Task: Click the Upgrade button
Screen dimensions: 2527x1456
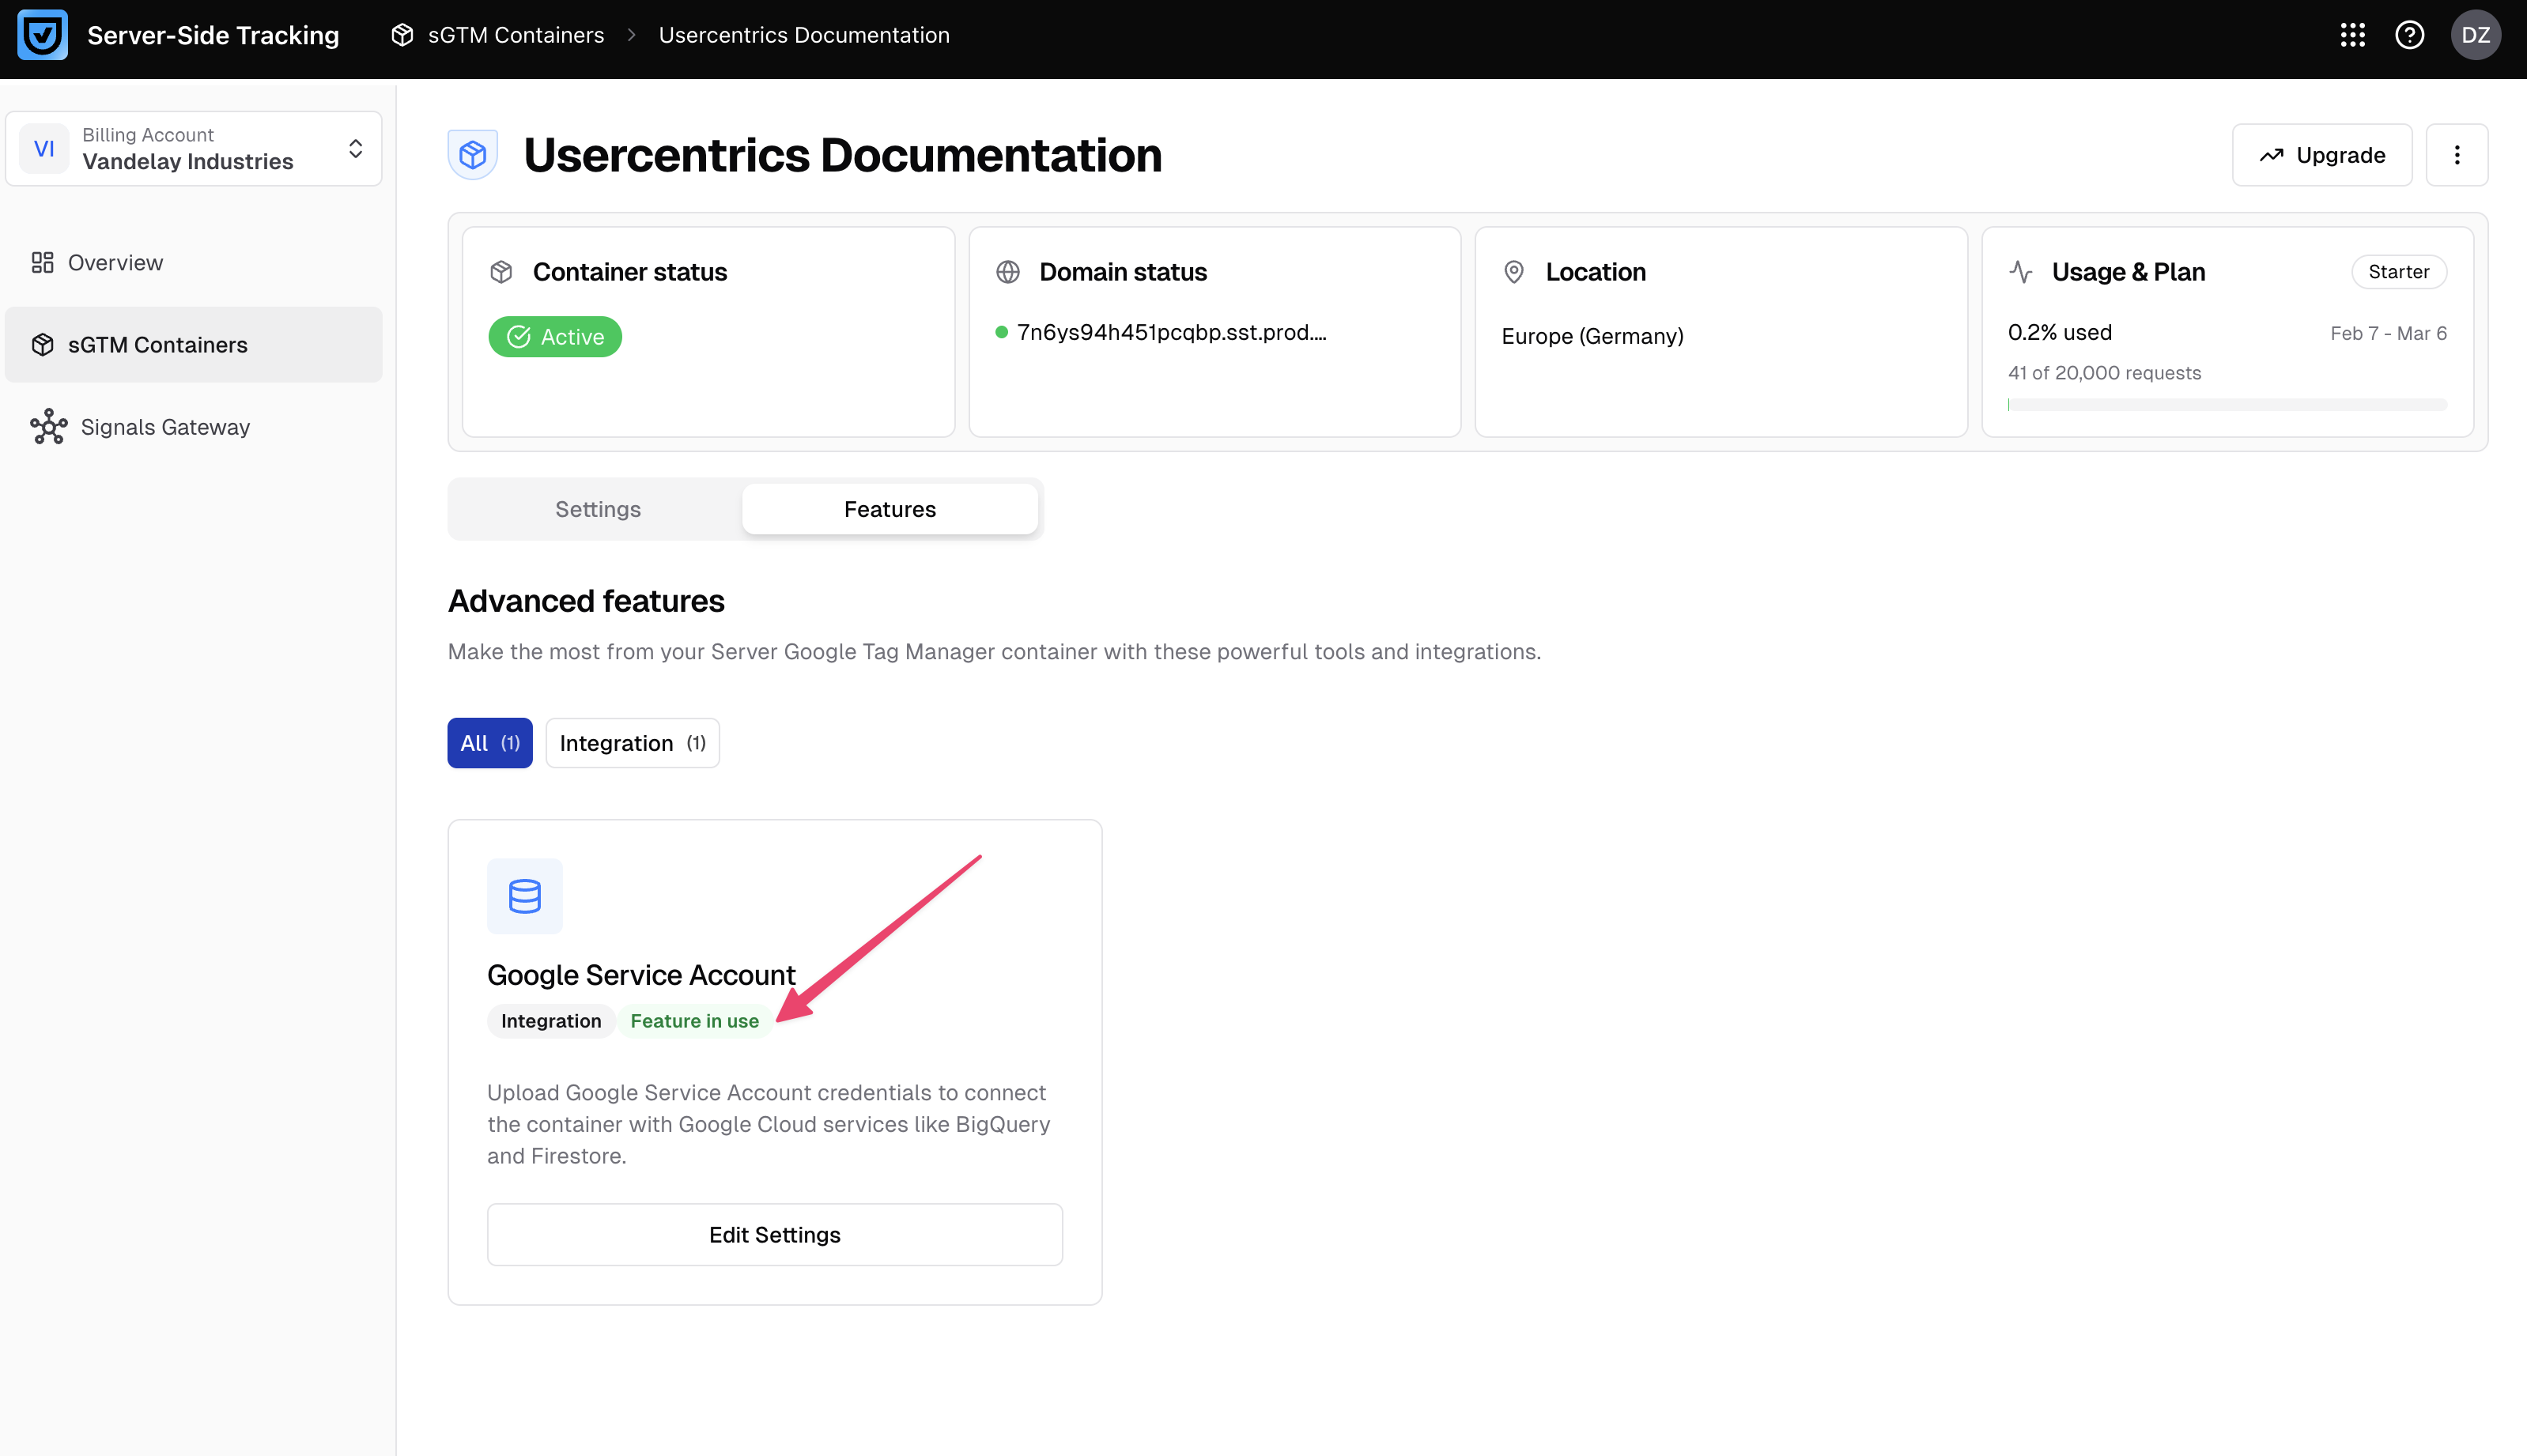Action: 2321,155
